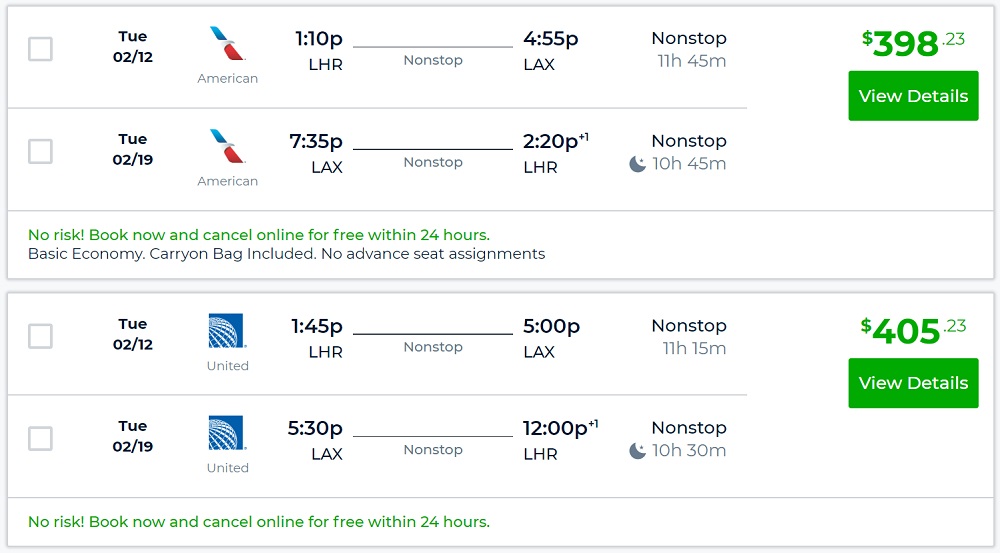1000x553 pixels.
Task: Click United logo on 02/12 flight
Action: (x=227, y=331)
